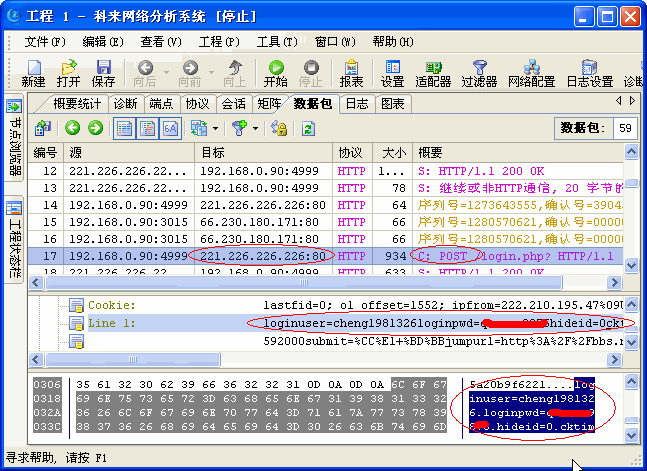Start capture with the 开始 button
This screenshot has height=471, width=647.
click(275, 73)
